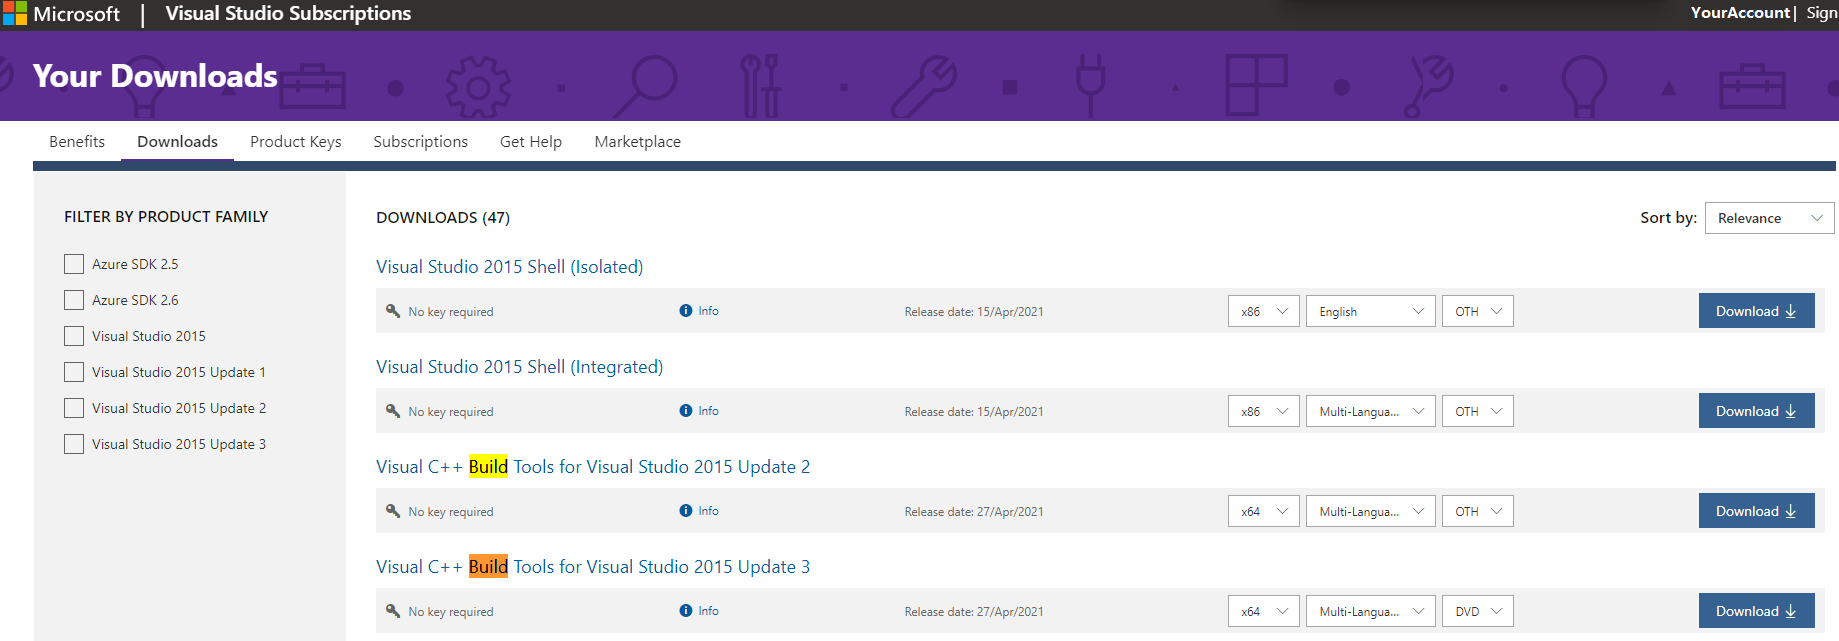Viewport: 1839px width, 641px height.
Task: Download Visual Studio 2015 Shell (Isolated)
Action: 1756,311
